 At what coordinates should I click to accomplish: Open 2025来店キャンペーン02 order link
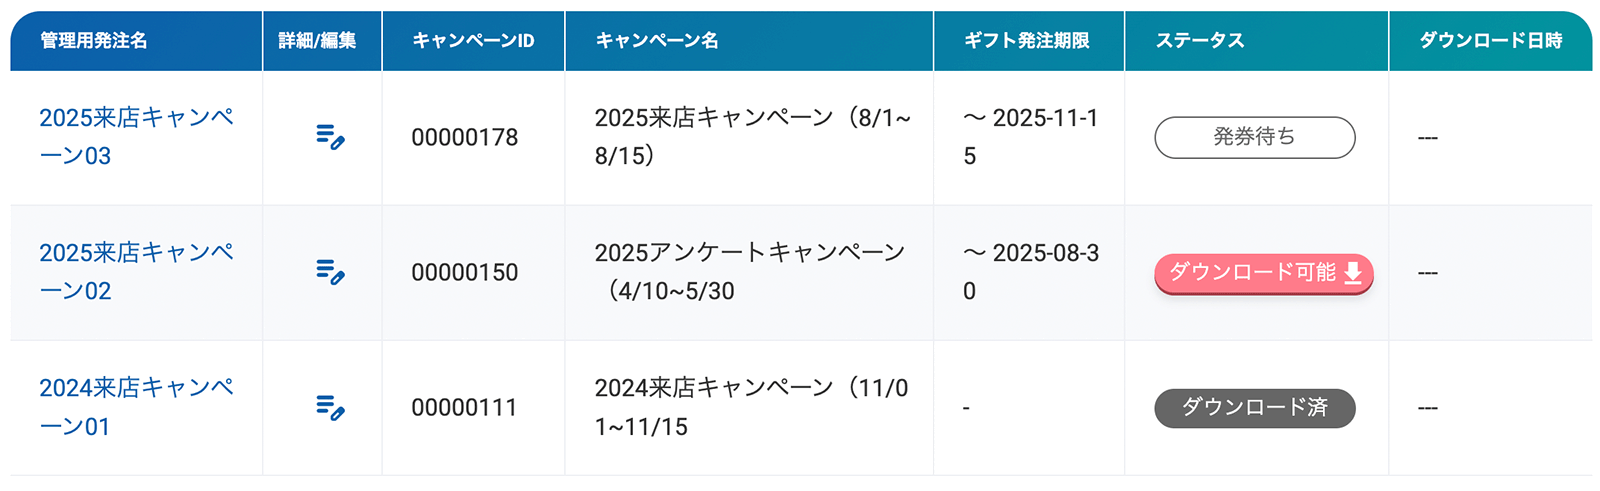(x=136, y=272)
